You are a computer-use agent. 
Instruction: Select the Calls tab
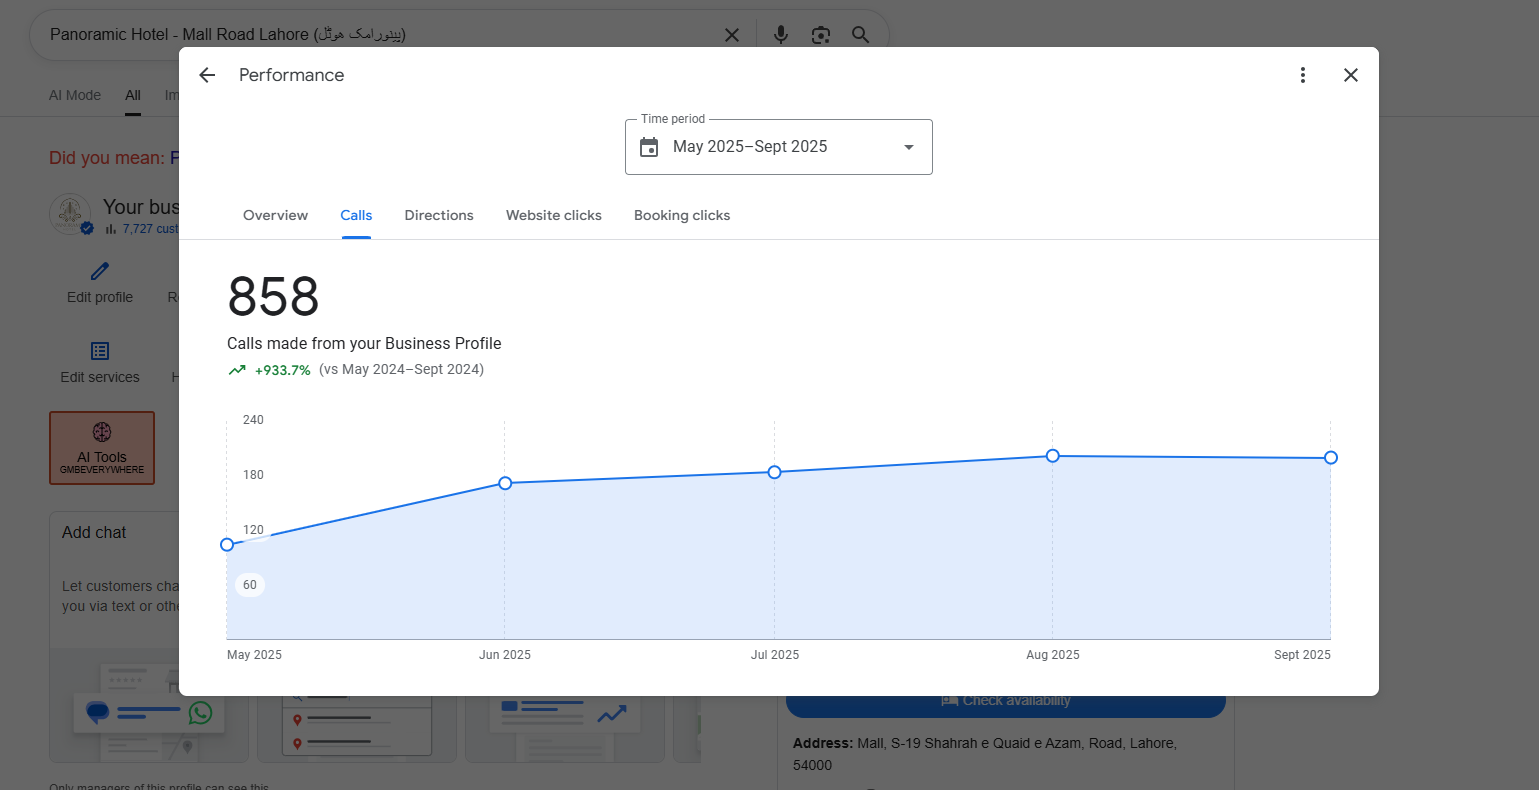[x=356, y=215]
